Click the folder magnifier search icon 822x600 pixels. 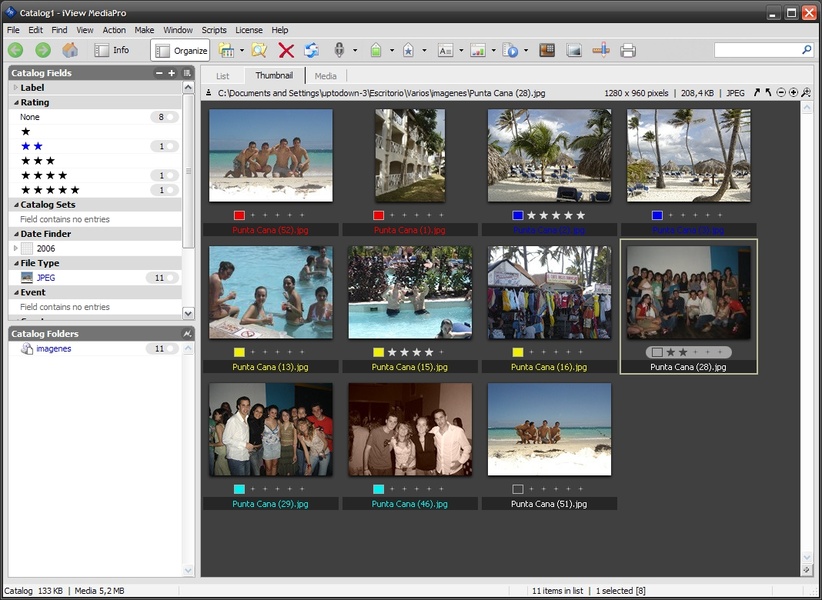[x=259, y=50]
